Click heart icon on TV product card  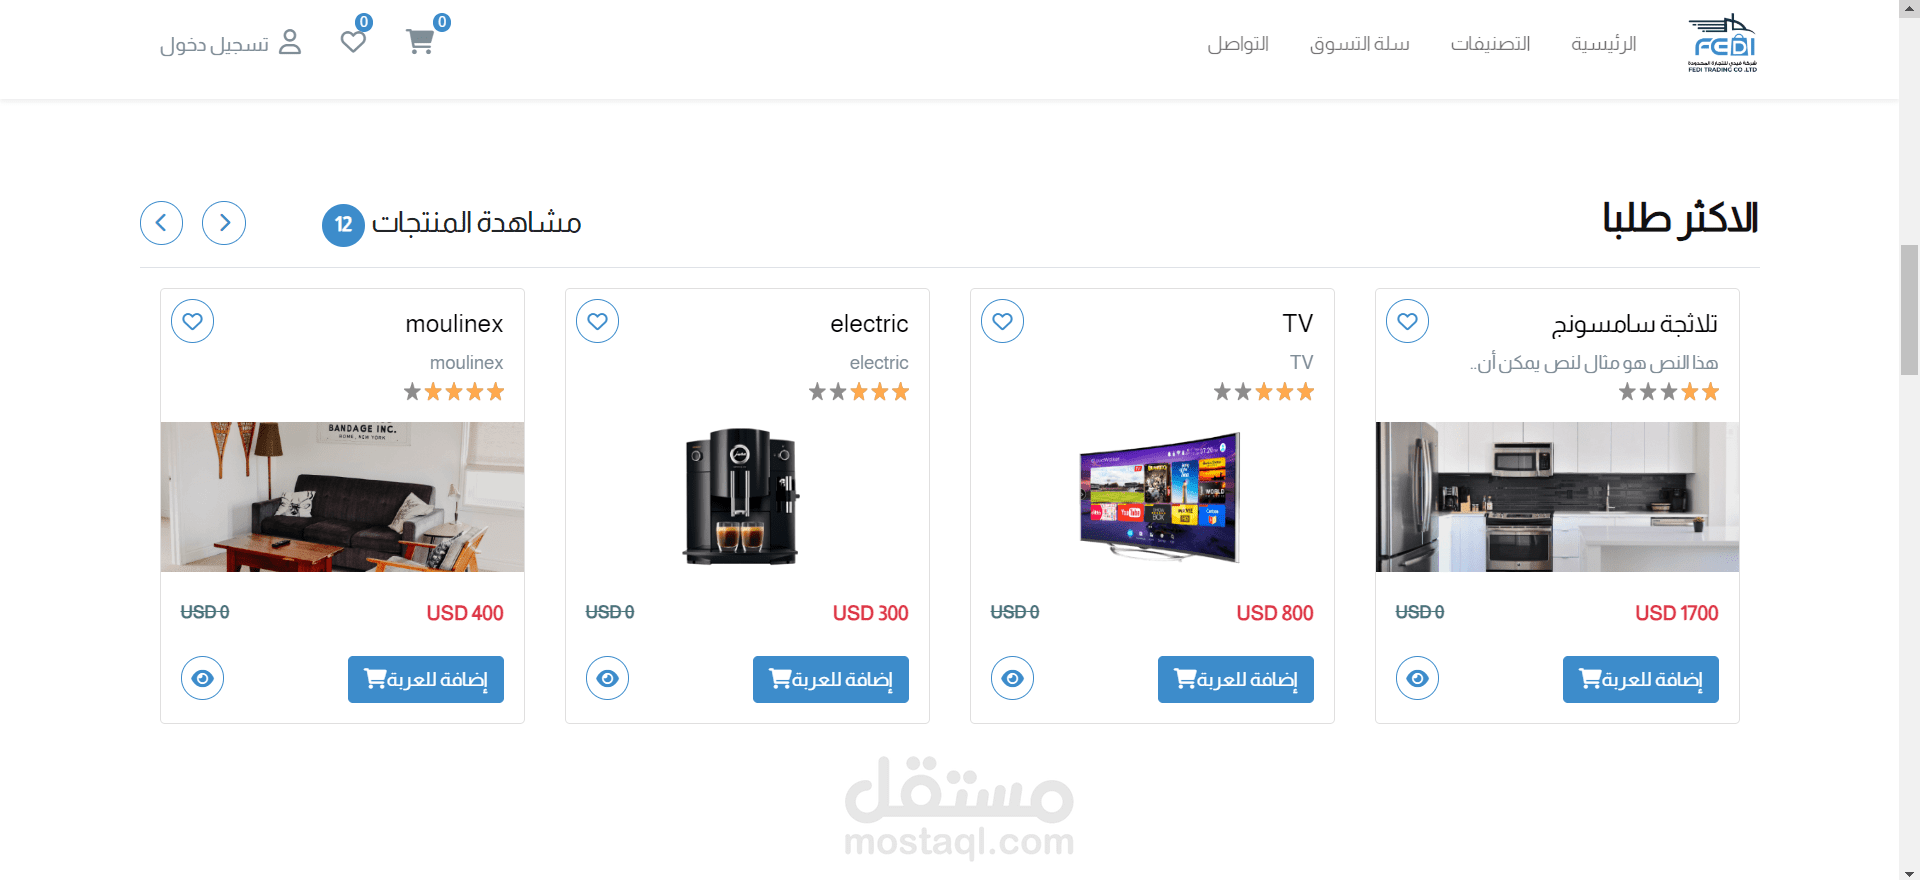click(x=1003, y=321)
